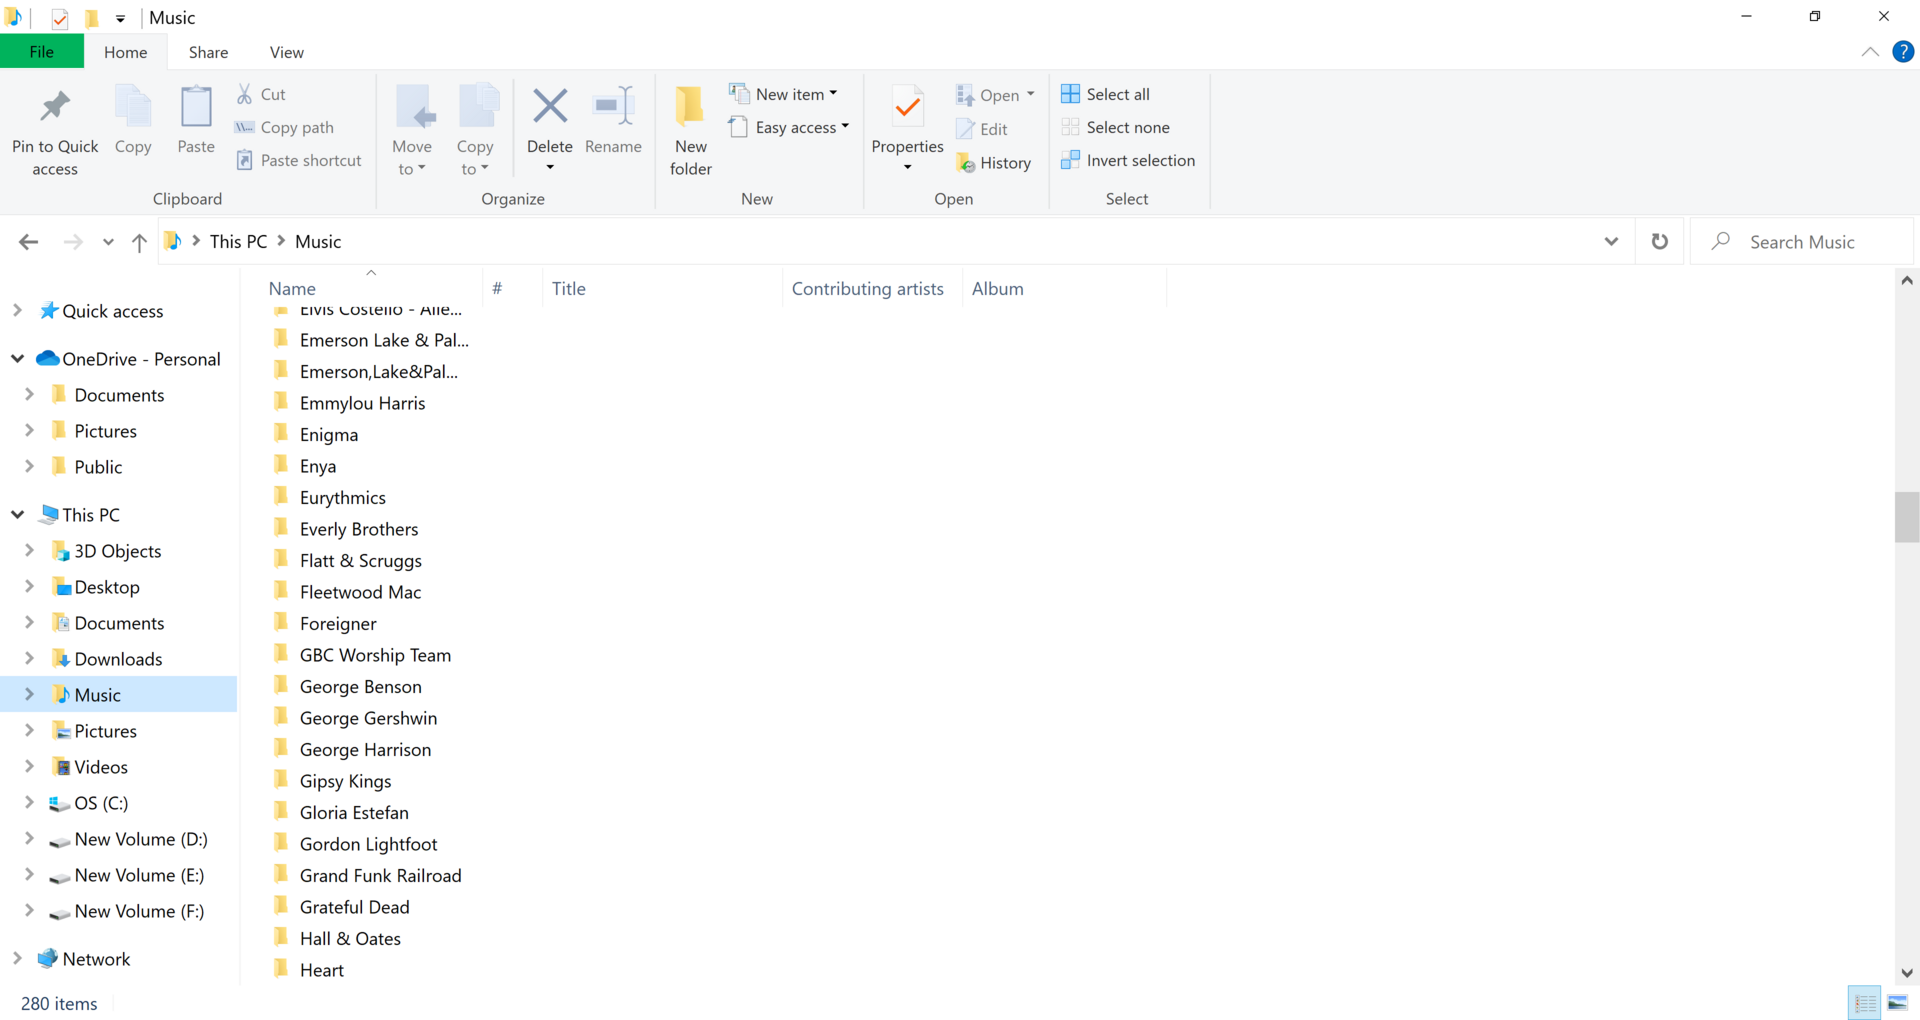Viewport: 1920px width, 1020px height.
Task: Select the Fleetwood Mac folder
Action: (x=360, y=592)
